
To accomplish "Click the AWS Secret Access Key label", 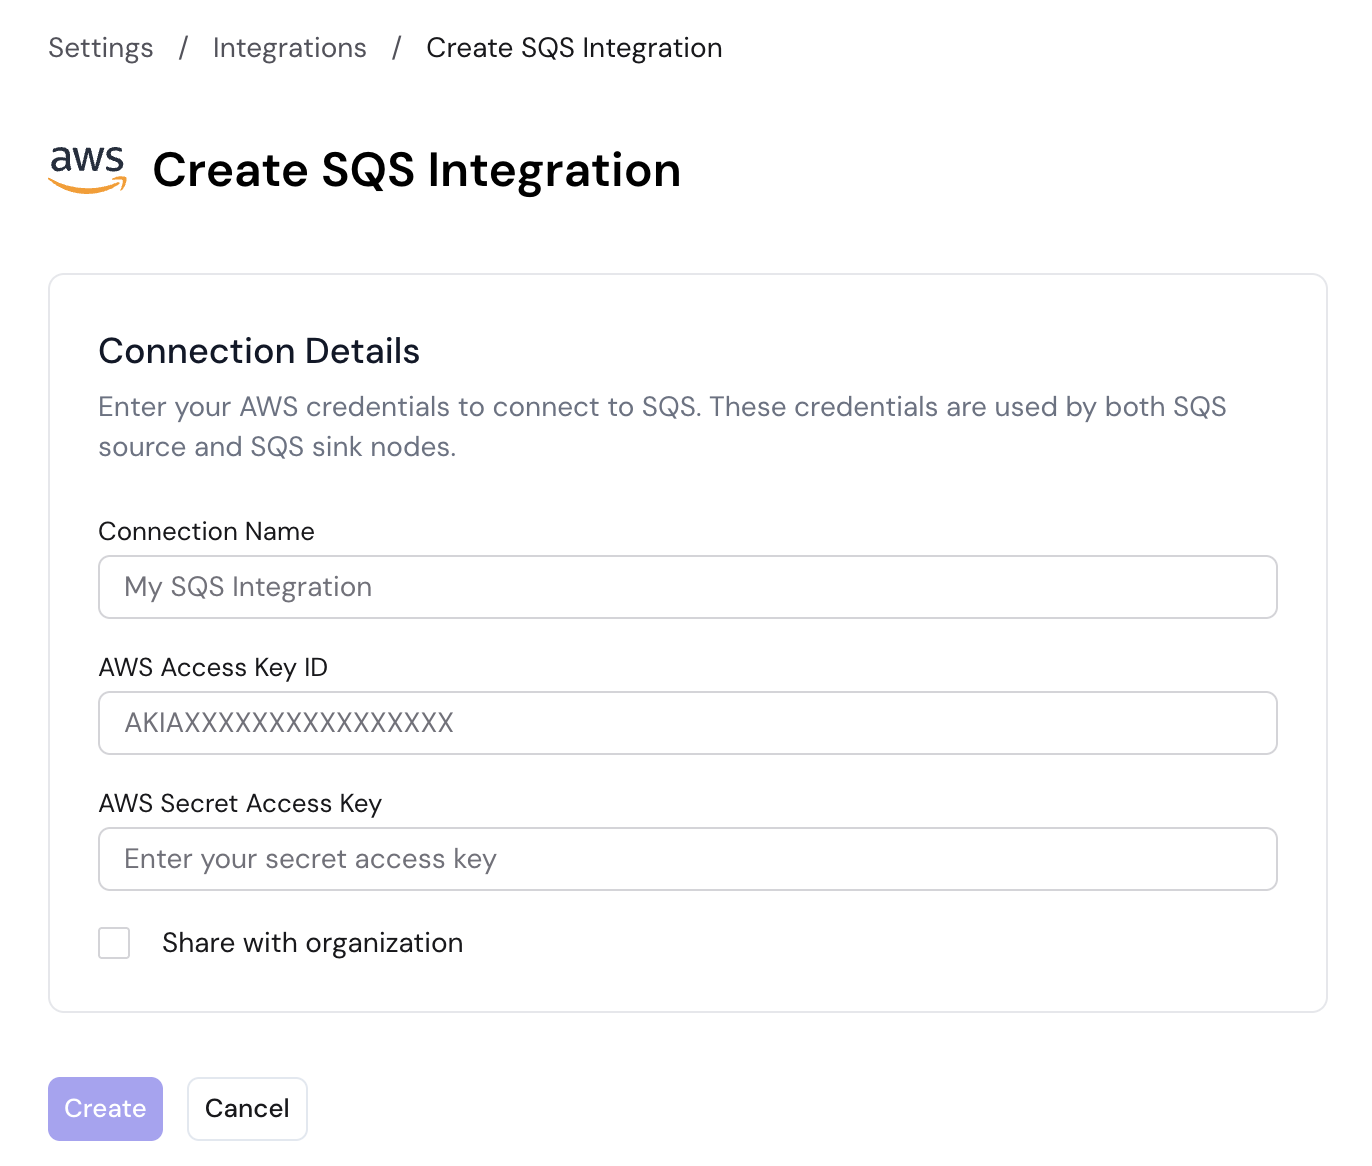I will click(240, 803).
